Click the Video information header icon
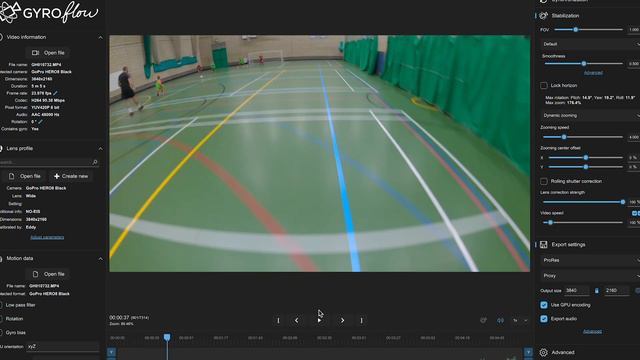Viewport: 640px width, 360px height. coord(1,37)
